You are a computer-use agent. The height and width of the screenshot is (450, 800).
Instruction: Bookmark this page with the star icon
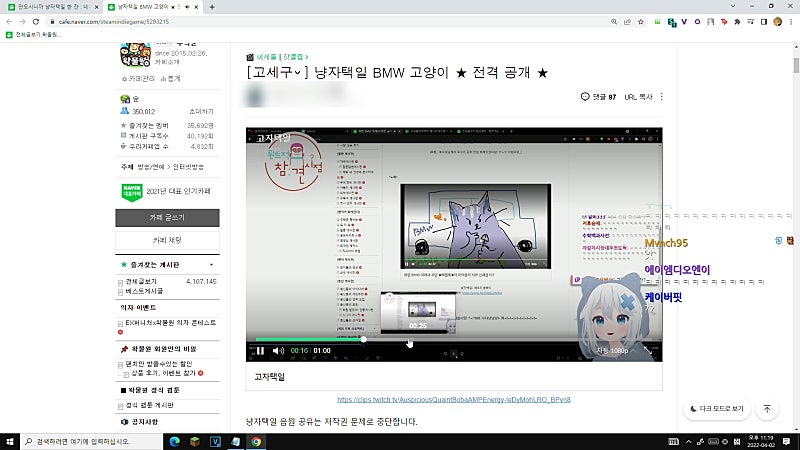641,21
